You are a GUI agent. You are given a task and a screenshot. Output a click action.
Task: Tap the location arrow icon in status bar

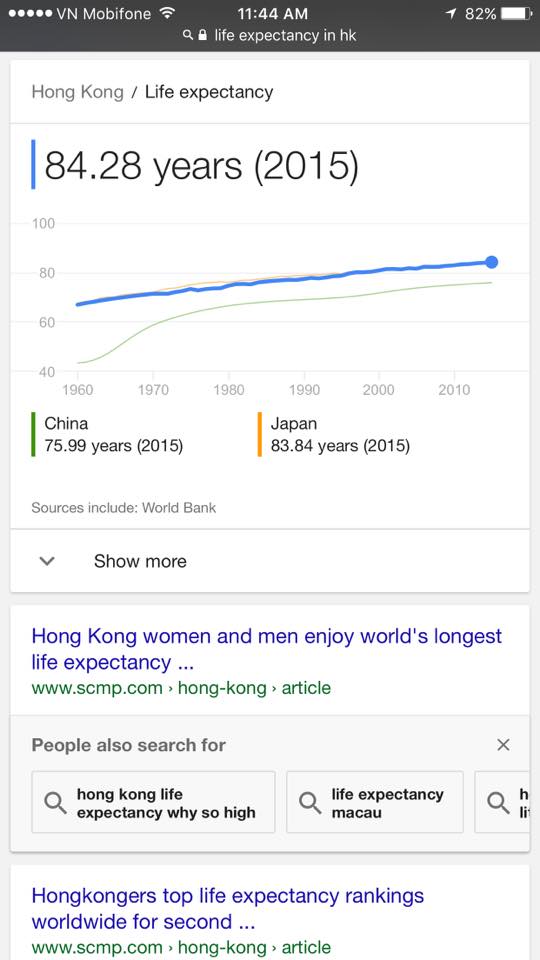(x=451, y=13)
